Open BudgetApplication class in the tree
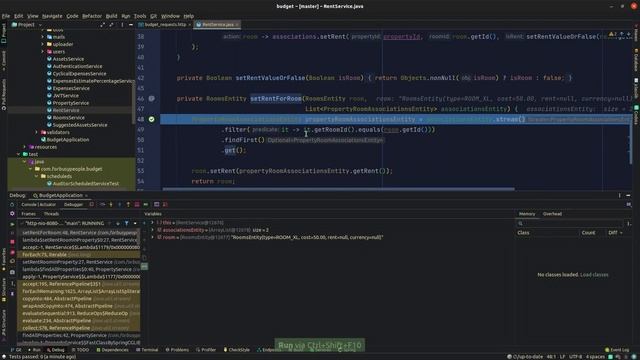Viewport: 640px width, 360px height. [x=67, y=140]
